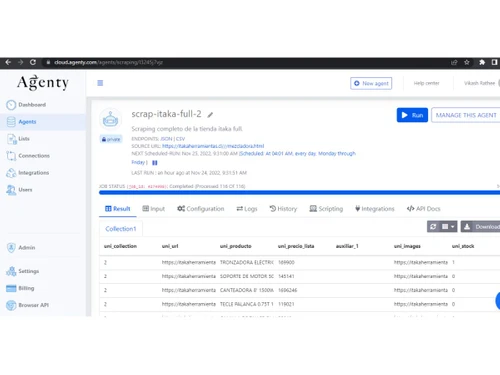Click the job ID text in job status
This screenshot has height=375, width=500.
click(147, 187)
